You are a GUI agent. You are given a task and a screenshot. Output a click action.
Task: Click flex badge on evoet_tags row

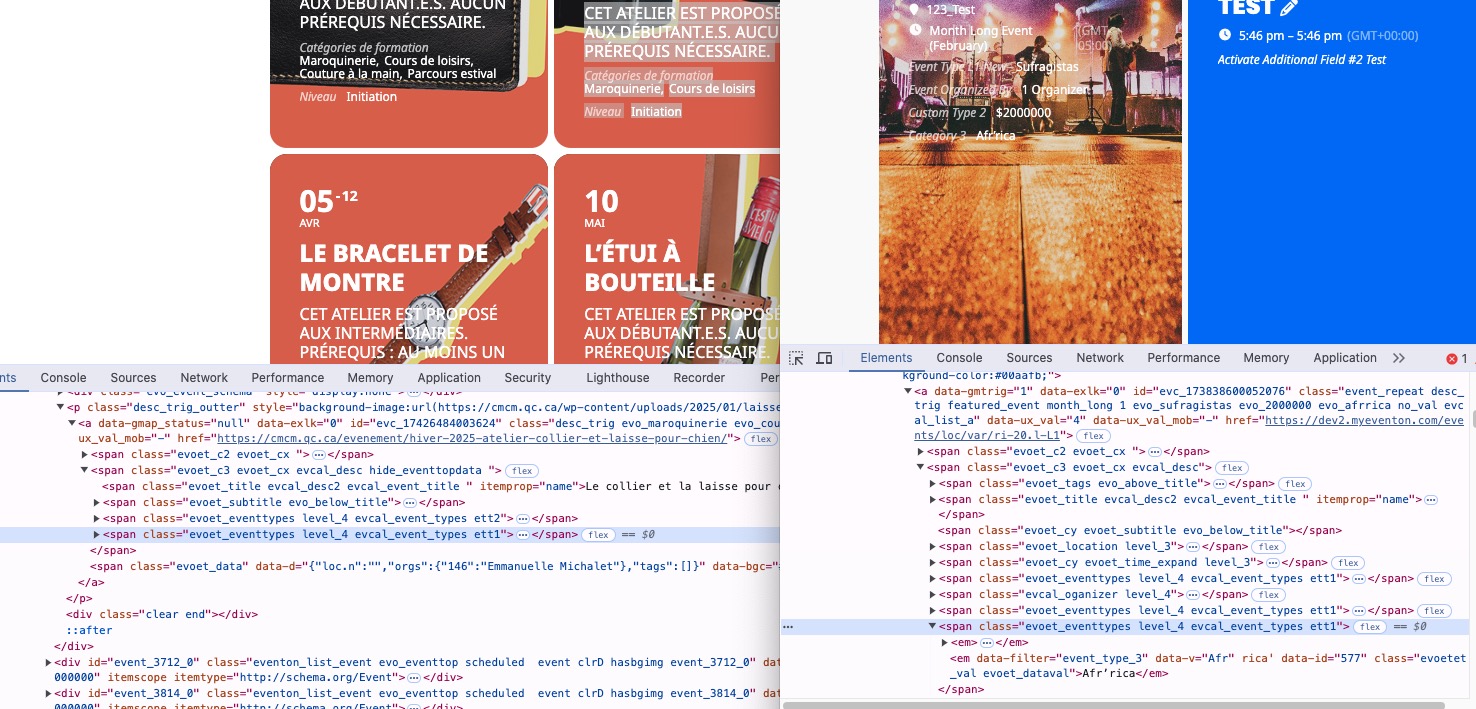1295,483
